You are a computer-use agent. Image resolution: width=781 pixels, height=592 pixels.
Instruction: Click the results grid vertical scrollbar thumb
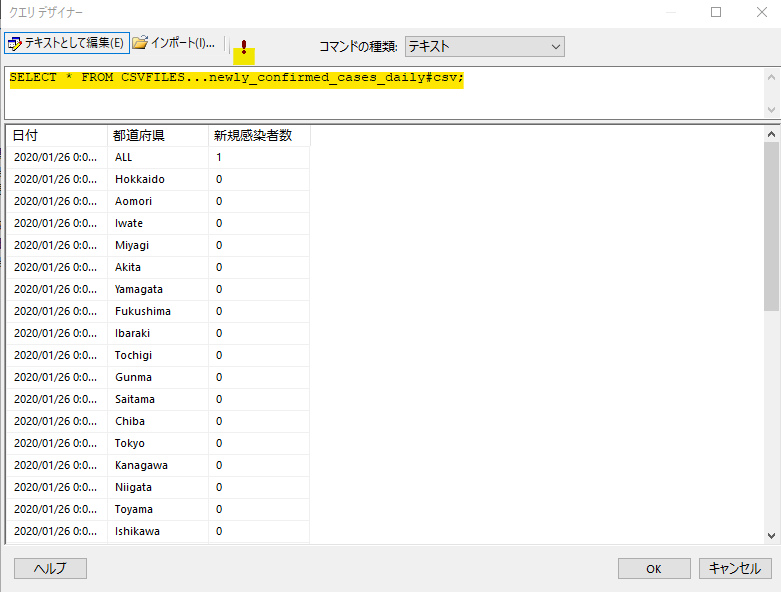(771, 225)
